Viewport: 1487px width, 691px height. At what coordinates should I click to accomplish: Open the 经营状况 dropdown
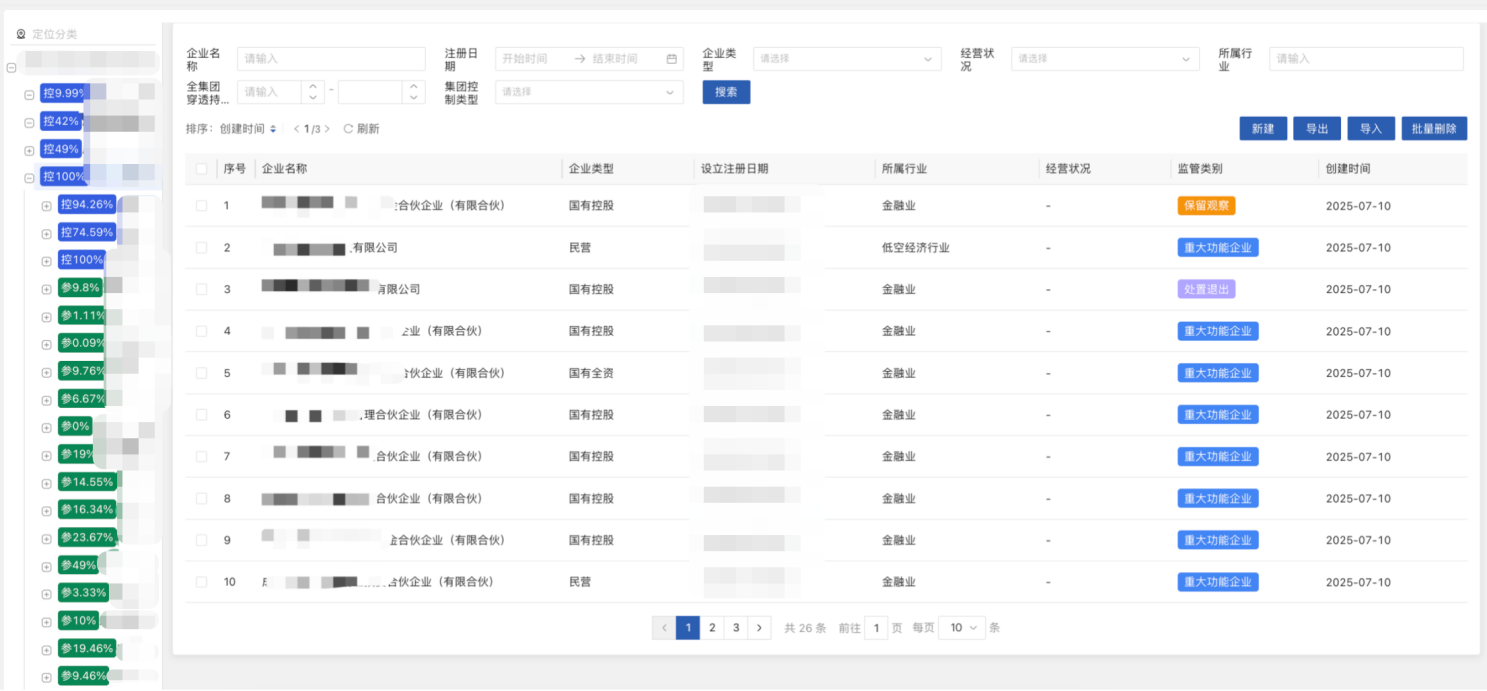1104,58
